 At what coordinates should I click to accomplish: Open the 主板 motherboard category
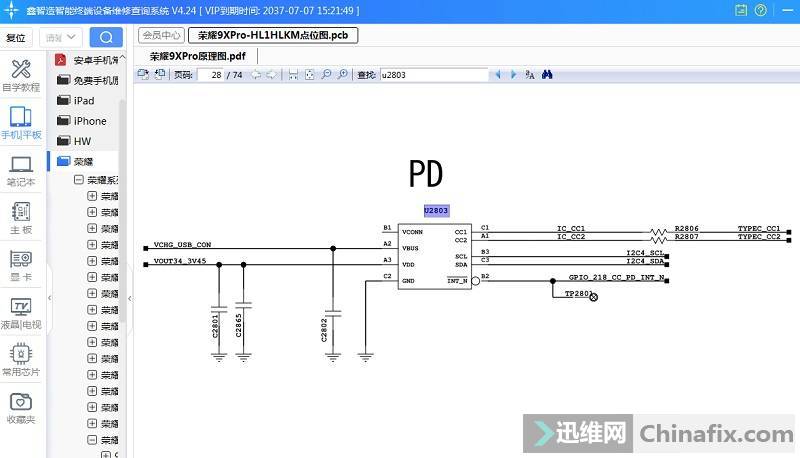(21, 217)
